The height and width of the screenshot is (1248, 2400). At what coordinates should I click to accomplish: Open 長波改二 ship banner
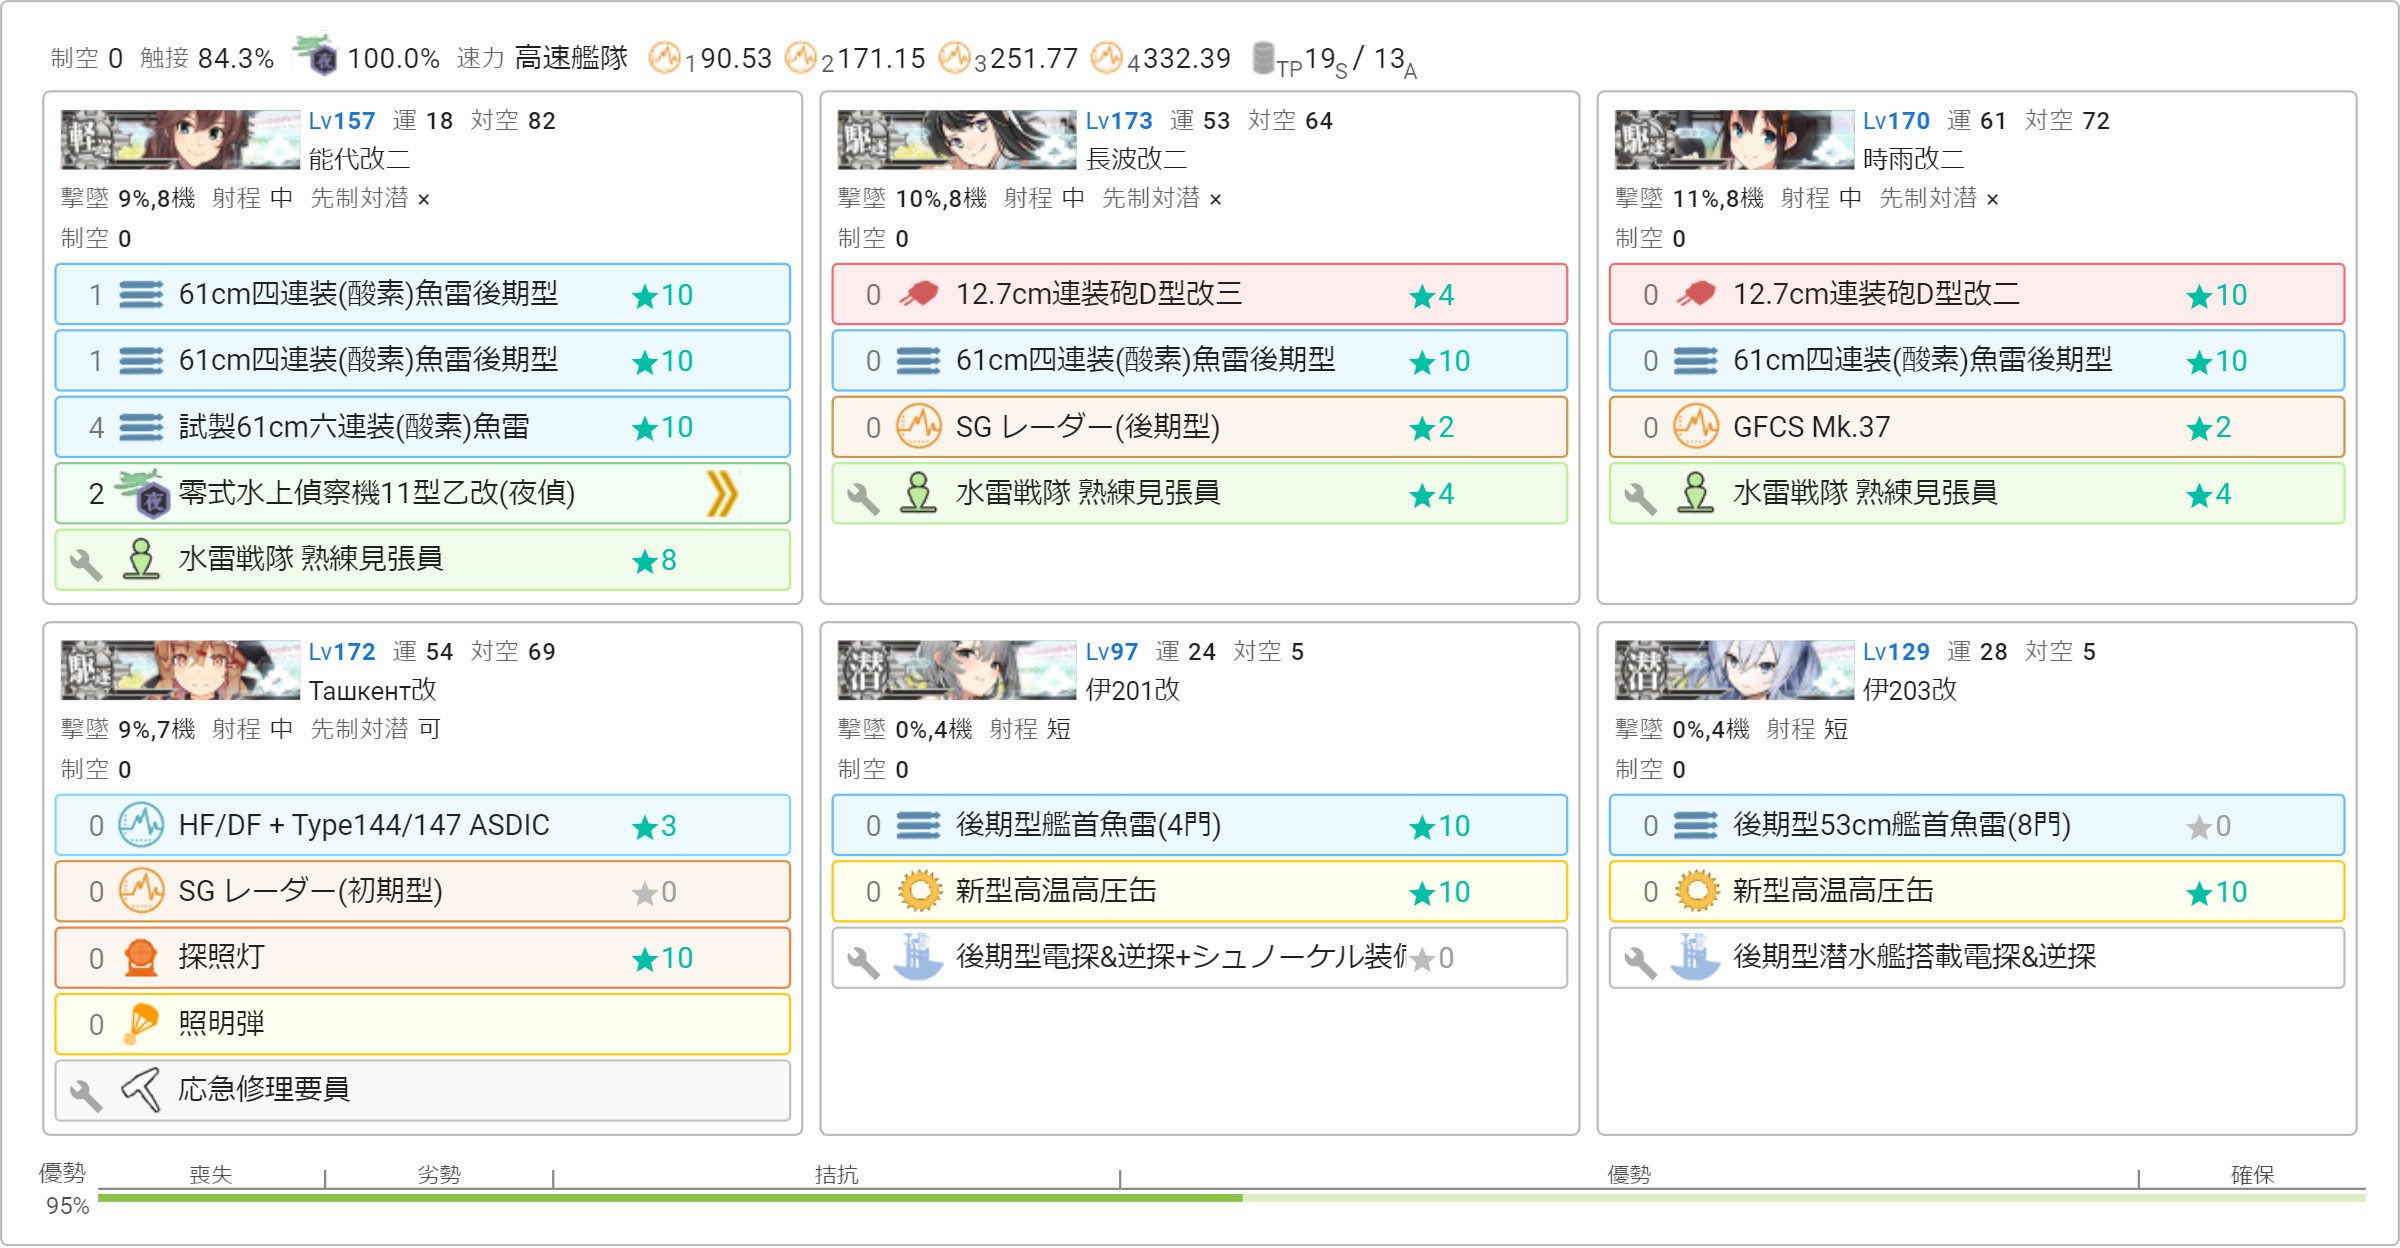[957, 139]
